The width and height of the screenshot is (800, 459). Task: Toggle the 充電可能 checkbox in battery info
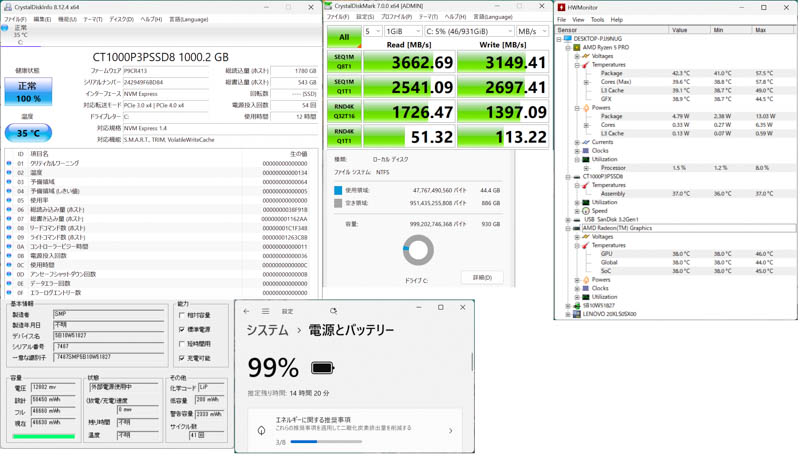182,358
